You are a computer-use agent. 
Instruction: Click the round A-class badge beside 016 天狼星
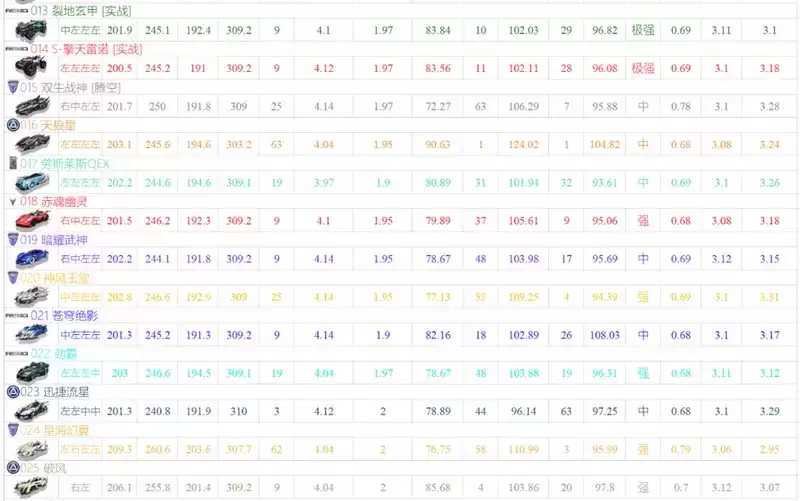[x=12, y=125]
